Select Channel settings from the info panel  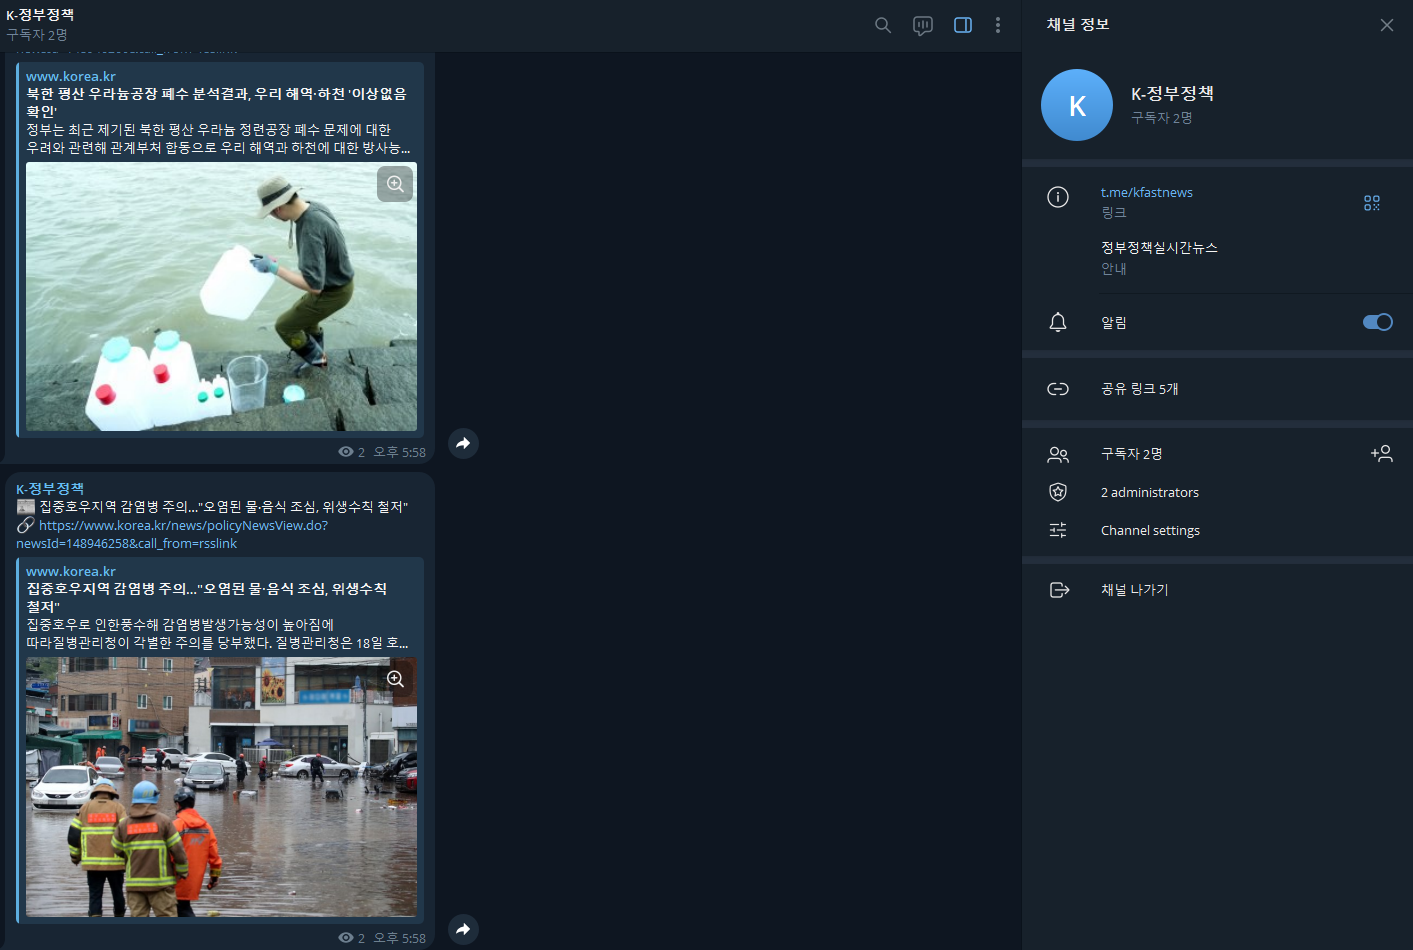tap(1150, 530)
